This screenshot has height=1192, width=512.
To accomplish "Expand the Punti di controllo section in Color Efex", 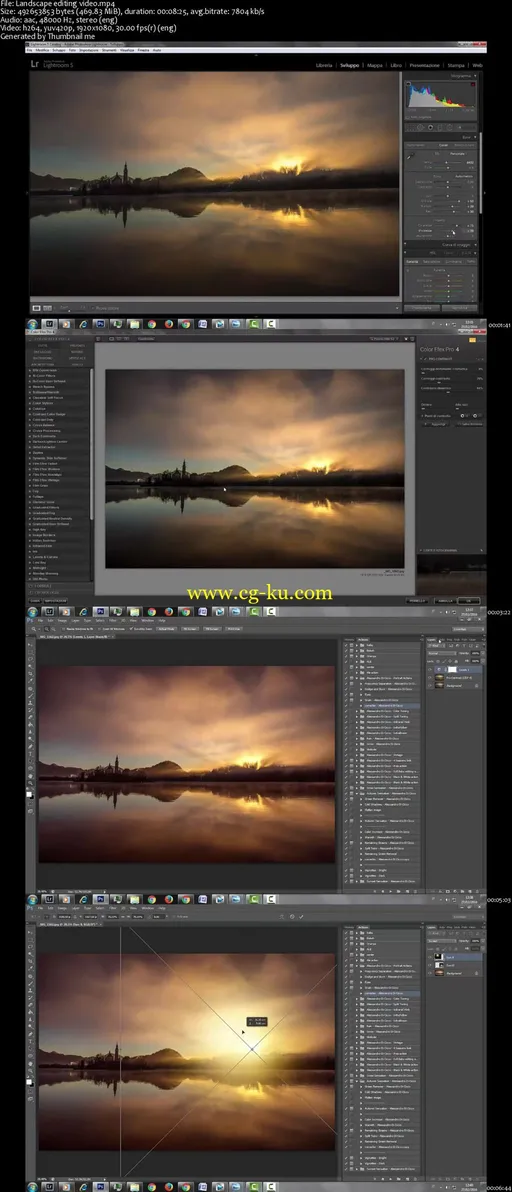I will click(422, 416).
